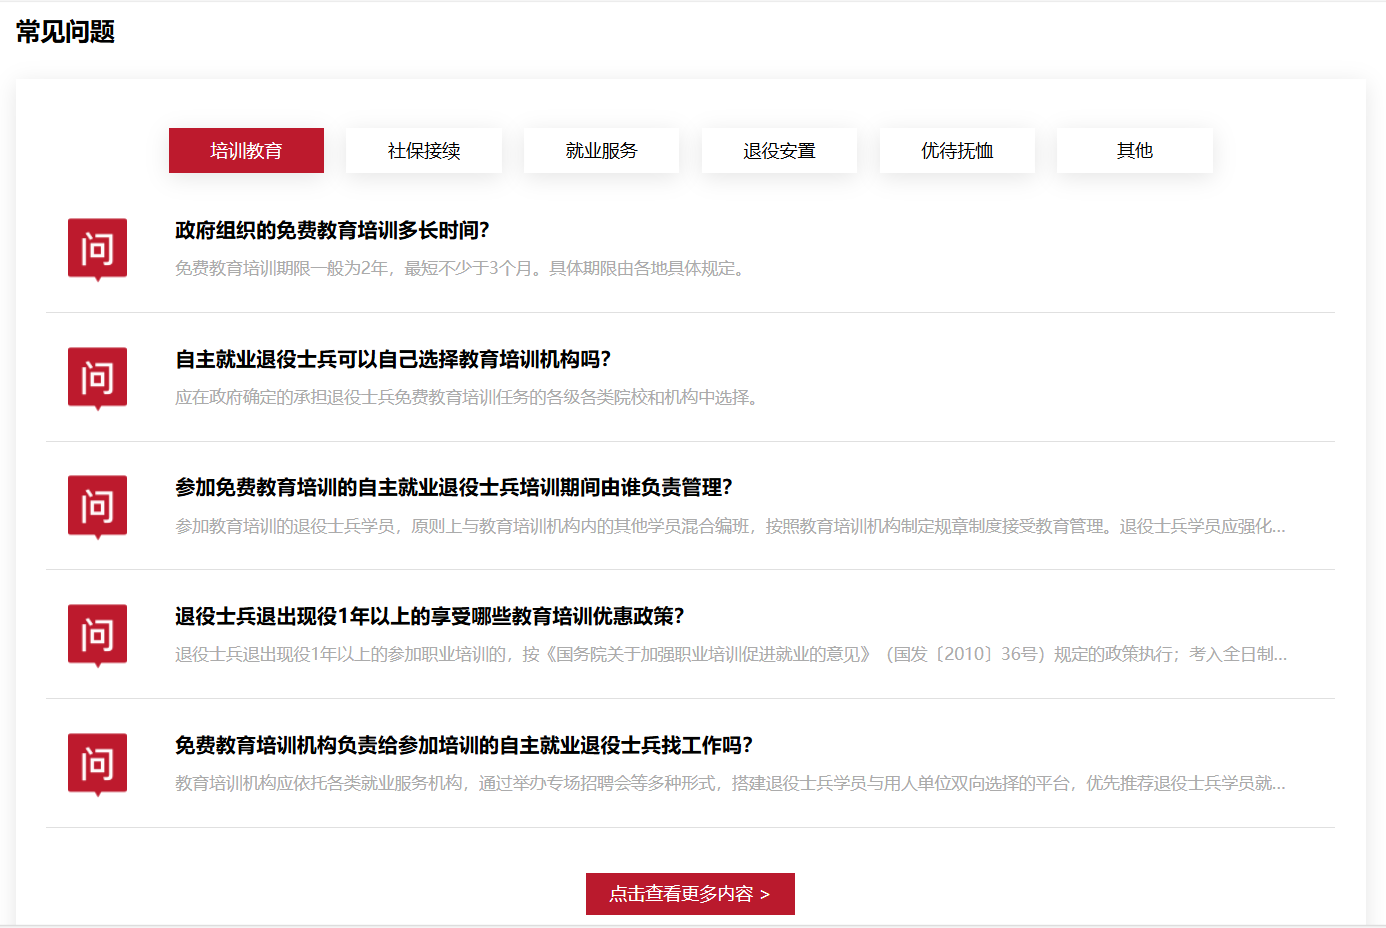Switch to the 优待抚恤 tab
This screenshot has width=1386, height=928.
957,150
